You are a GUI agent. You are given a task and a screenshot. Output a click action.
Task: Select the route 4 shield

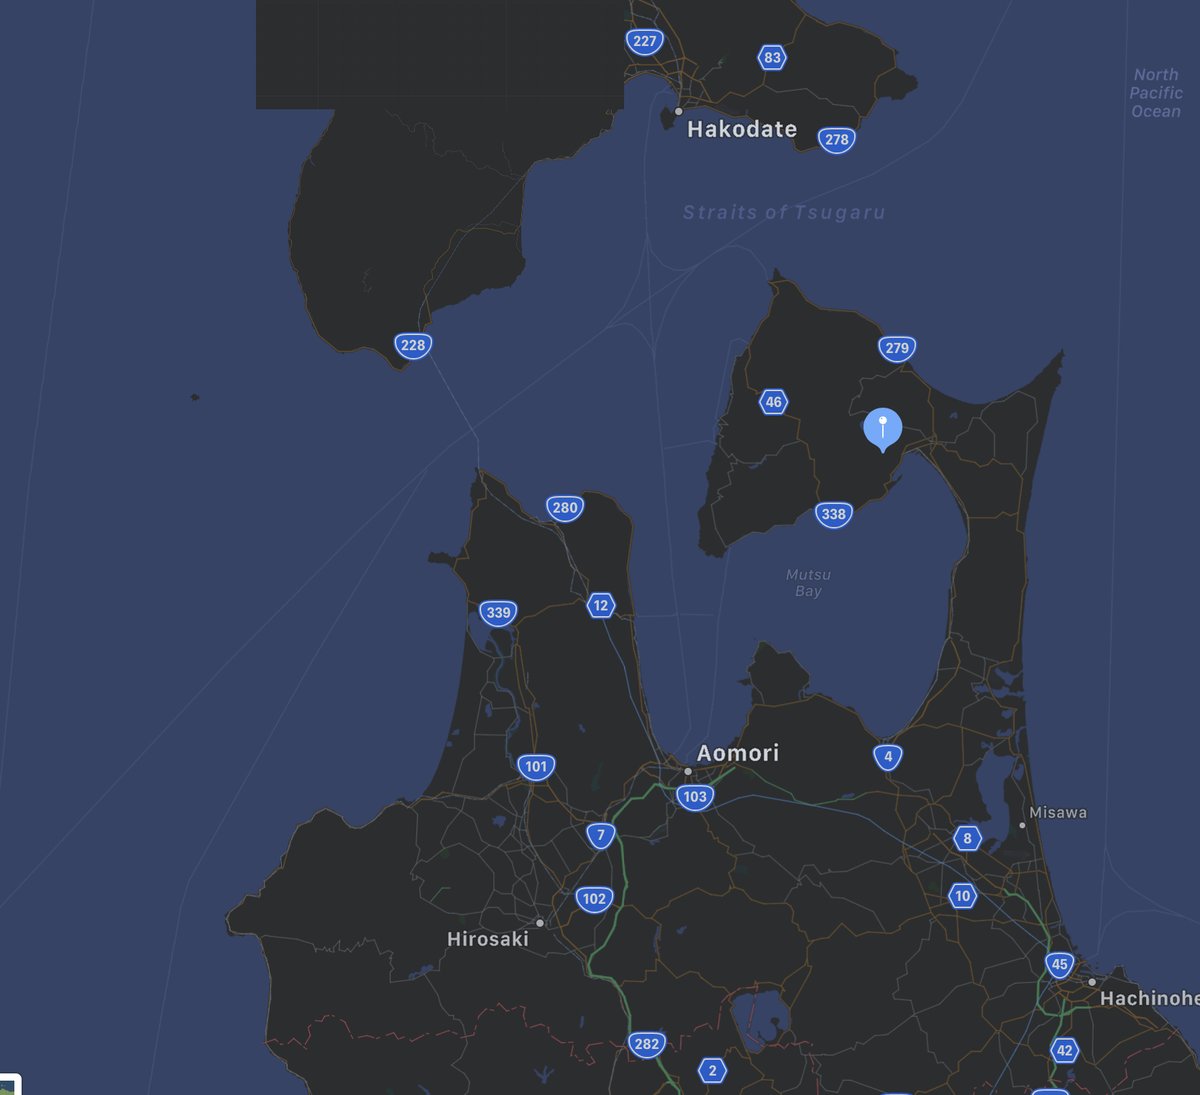click(888, 756)
